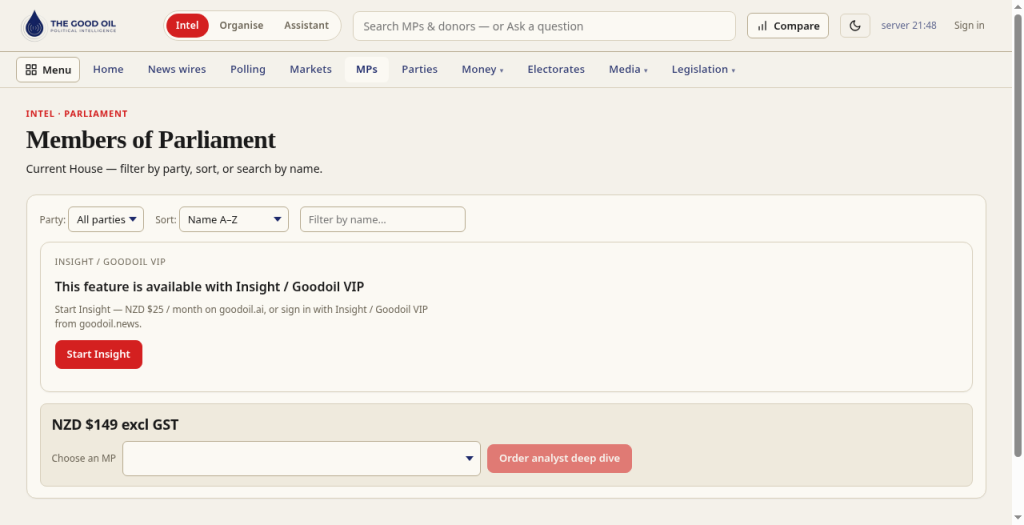Select the MPs nav tab
This screenshot has width=1024, height=525.
(x=366, y=69)
